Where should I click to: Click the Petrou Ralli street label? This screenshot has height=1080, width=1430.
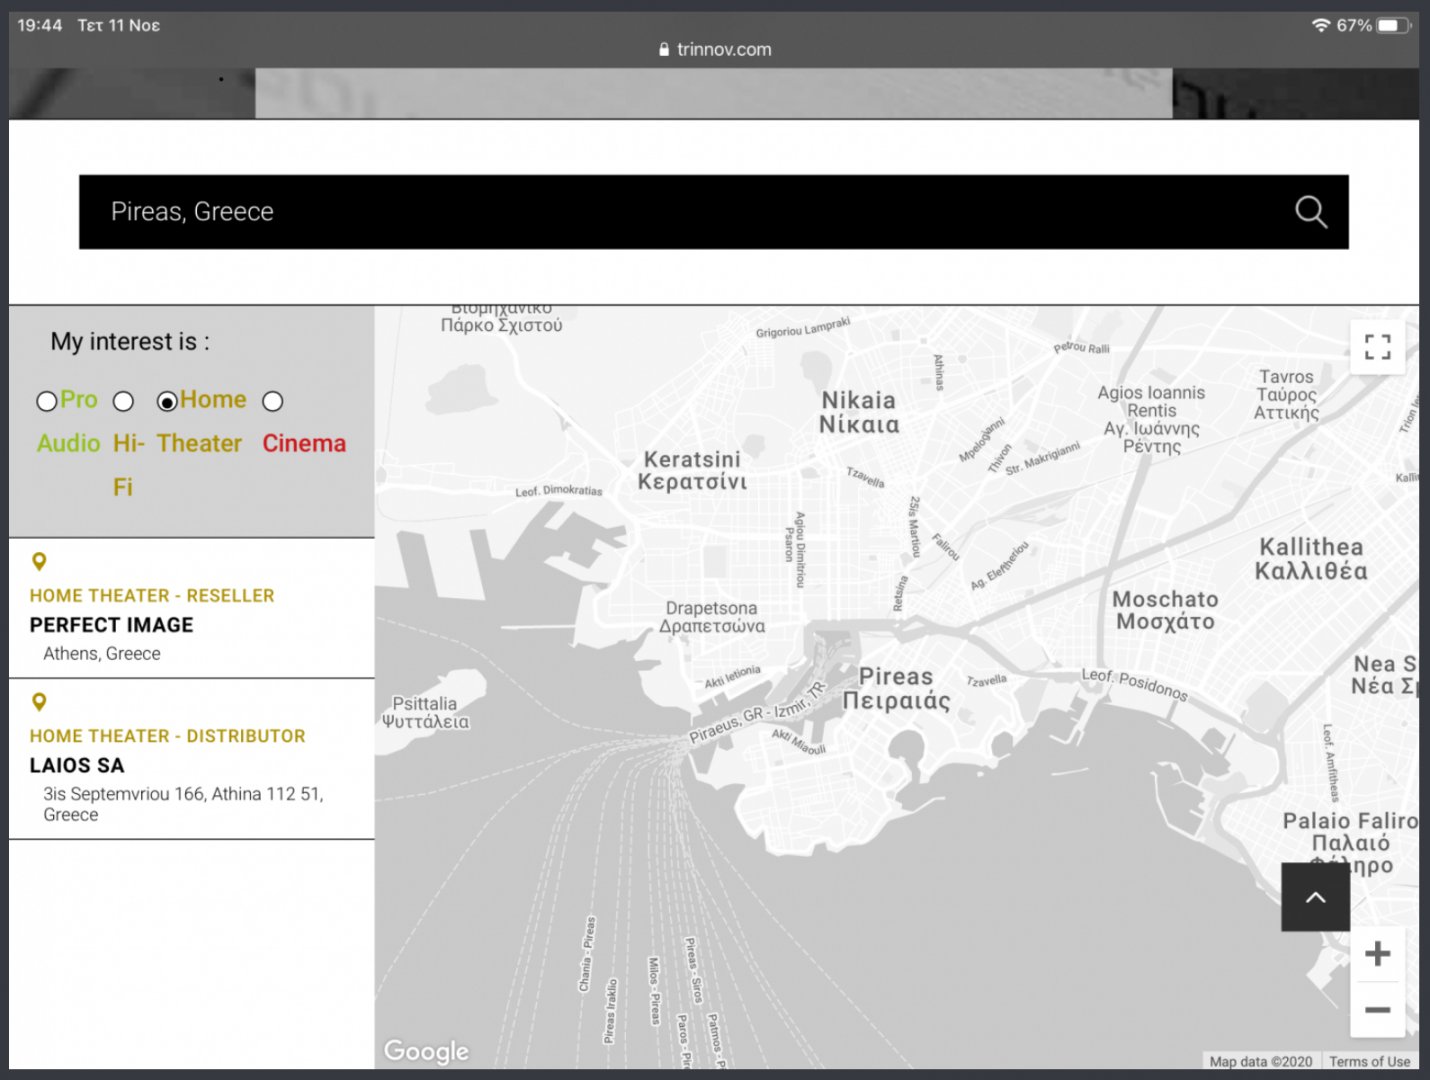1082,348
